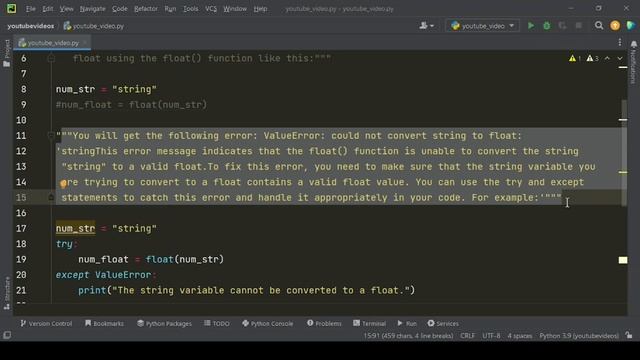This screenshot has height=360, width=640.
Task: Click youtube_video.py breadcrumb file
Action: [94, 26]
